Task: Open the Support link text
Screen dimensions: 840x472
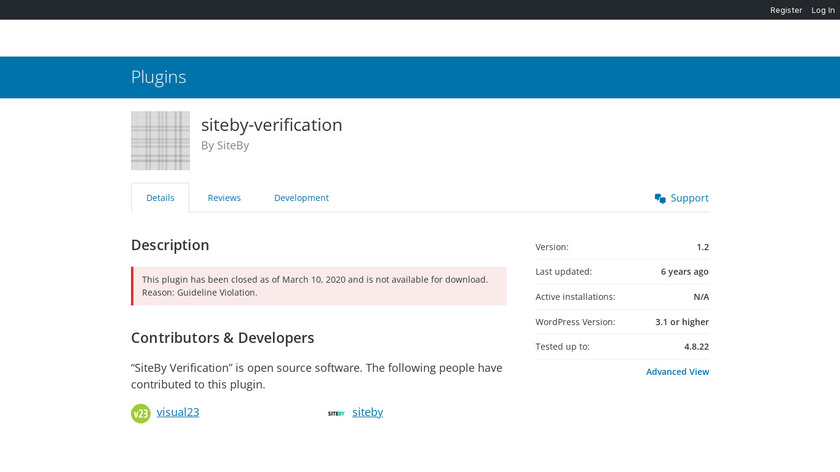Action: 689,198
